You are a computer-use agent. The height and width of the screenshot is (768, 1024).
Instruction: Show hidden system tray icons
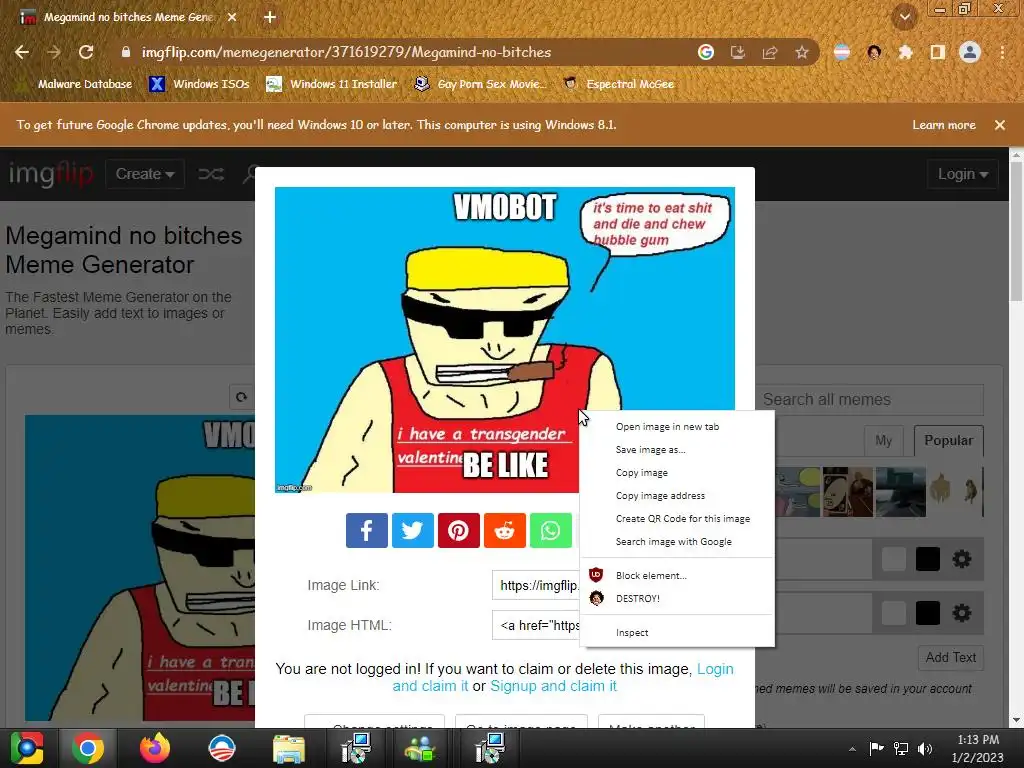[852, 749]
